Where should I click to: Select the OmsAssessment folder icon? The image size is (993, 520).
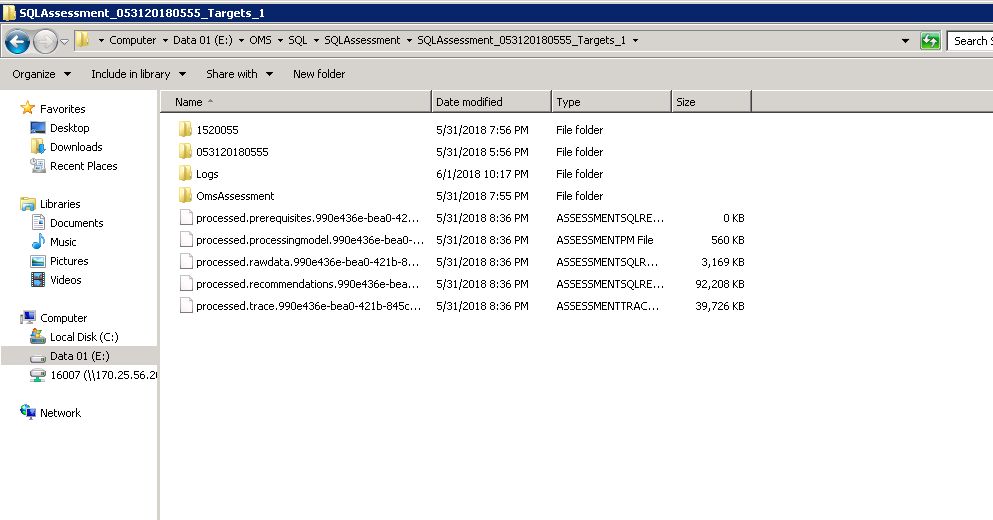pyautogui.click(x=185, y=195)
